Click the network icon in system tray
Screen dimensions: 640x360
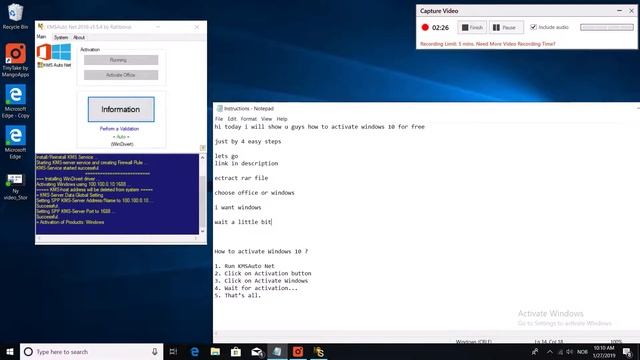click(x=560, y=352)
